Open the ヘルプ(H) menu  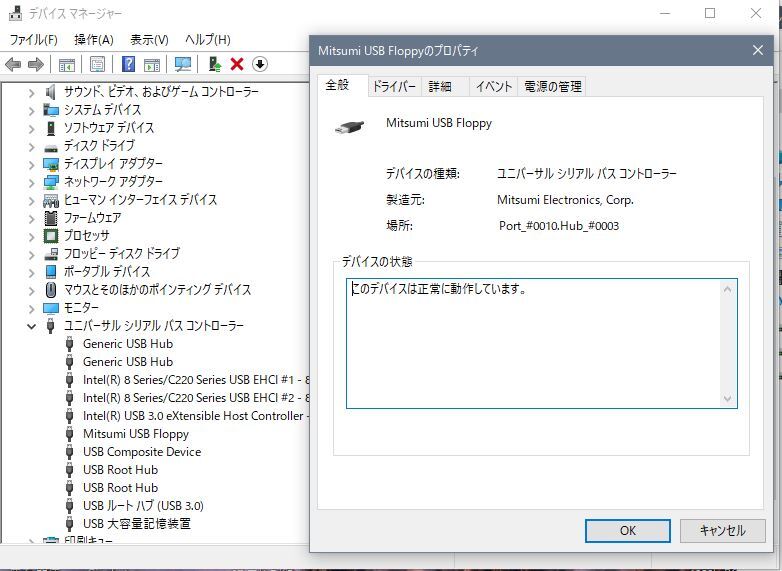[207, 39]
